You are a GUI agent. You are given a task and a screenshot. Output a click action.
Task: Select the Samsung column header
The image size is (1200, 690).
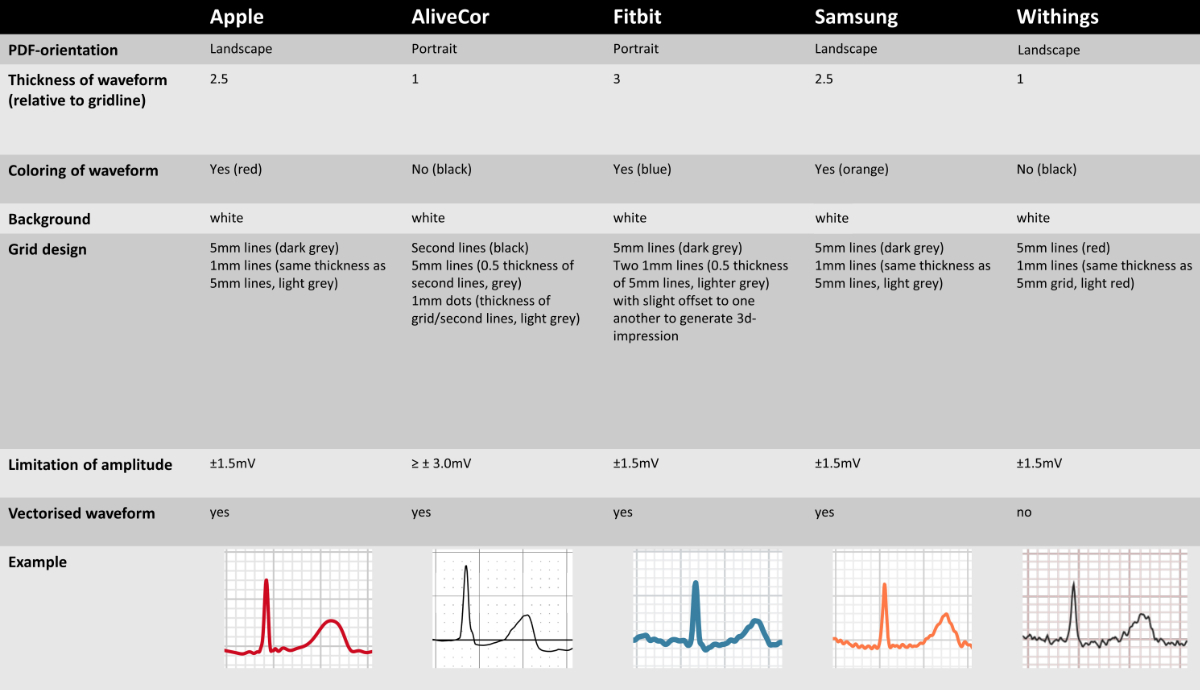click(x=856, y=17)
